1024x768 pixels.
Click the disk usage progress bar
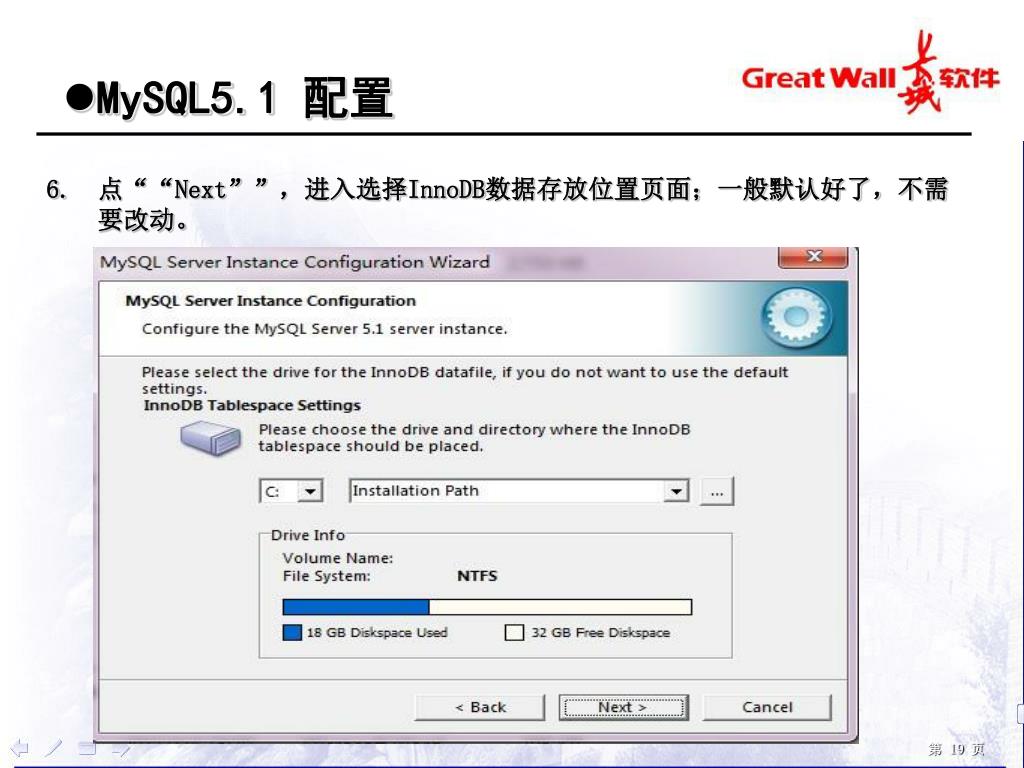[x=487, y=607]
